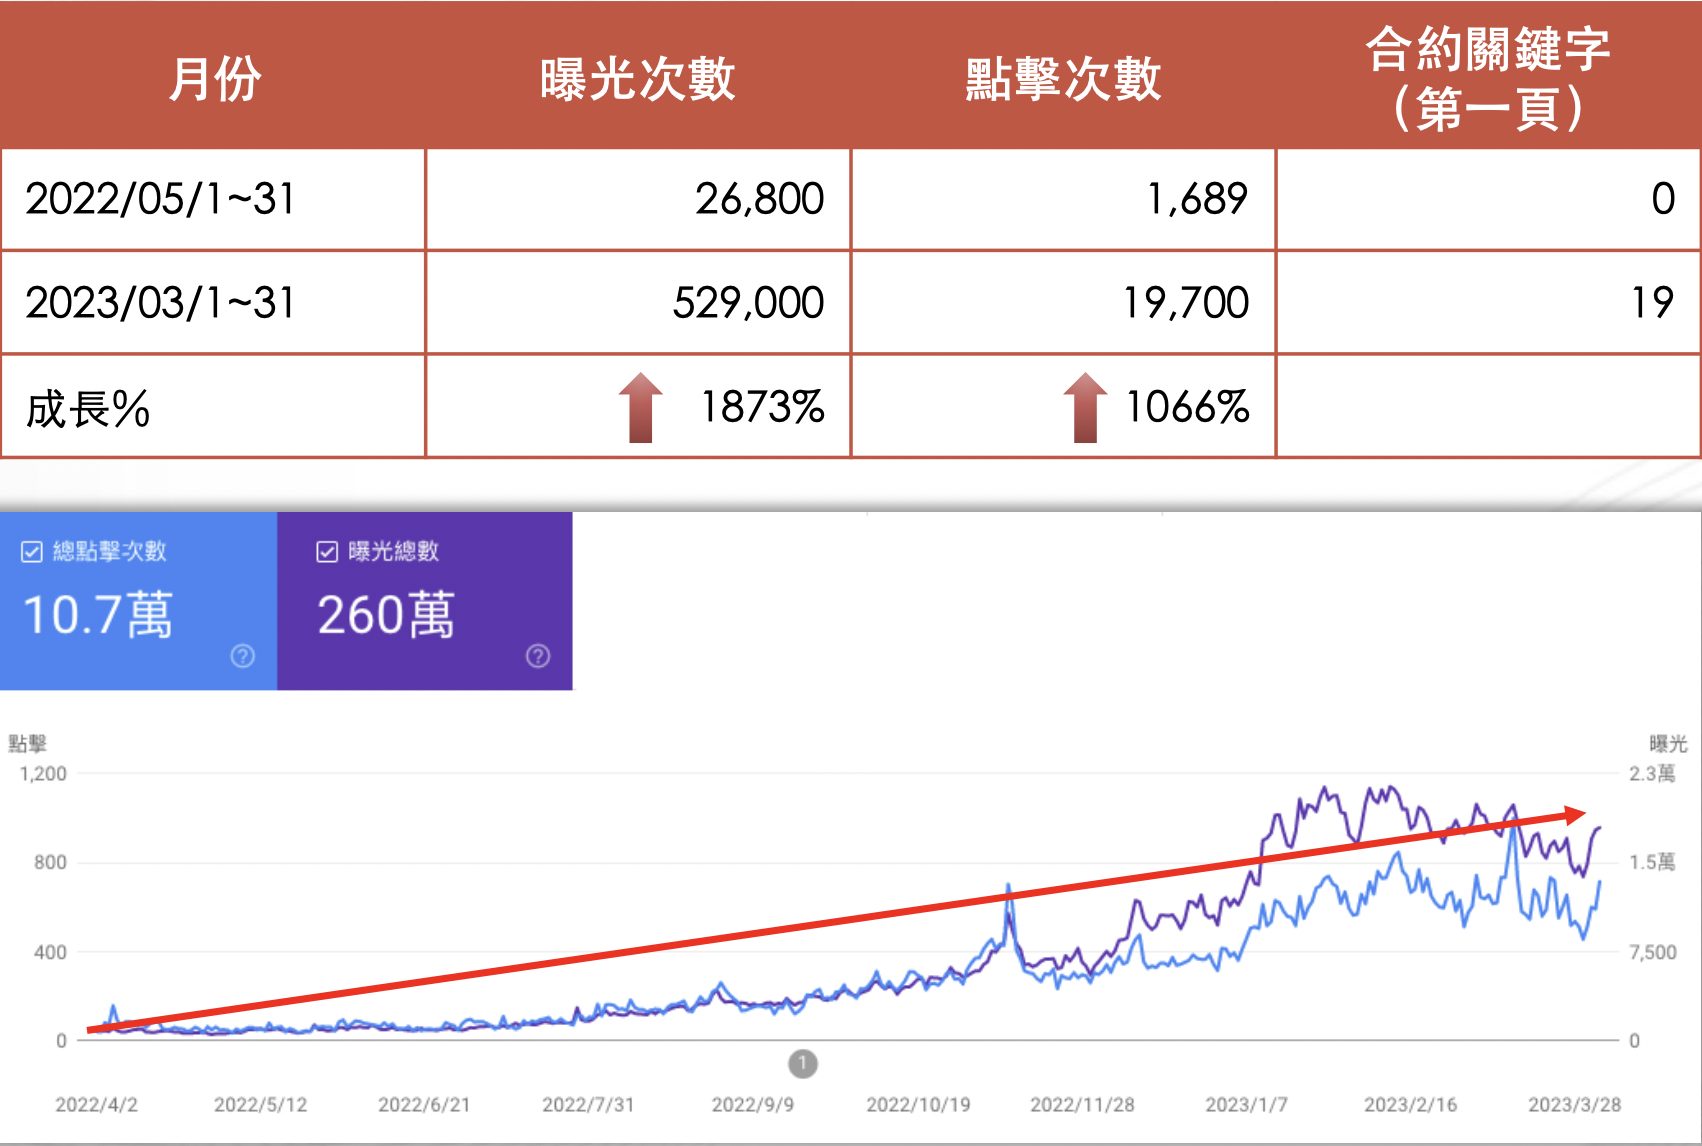Click the up arrow beside 1066%
The width and height of the screenshot is (1702, 1146).
point(1085,407)
